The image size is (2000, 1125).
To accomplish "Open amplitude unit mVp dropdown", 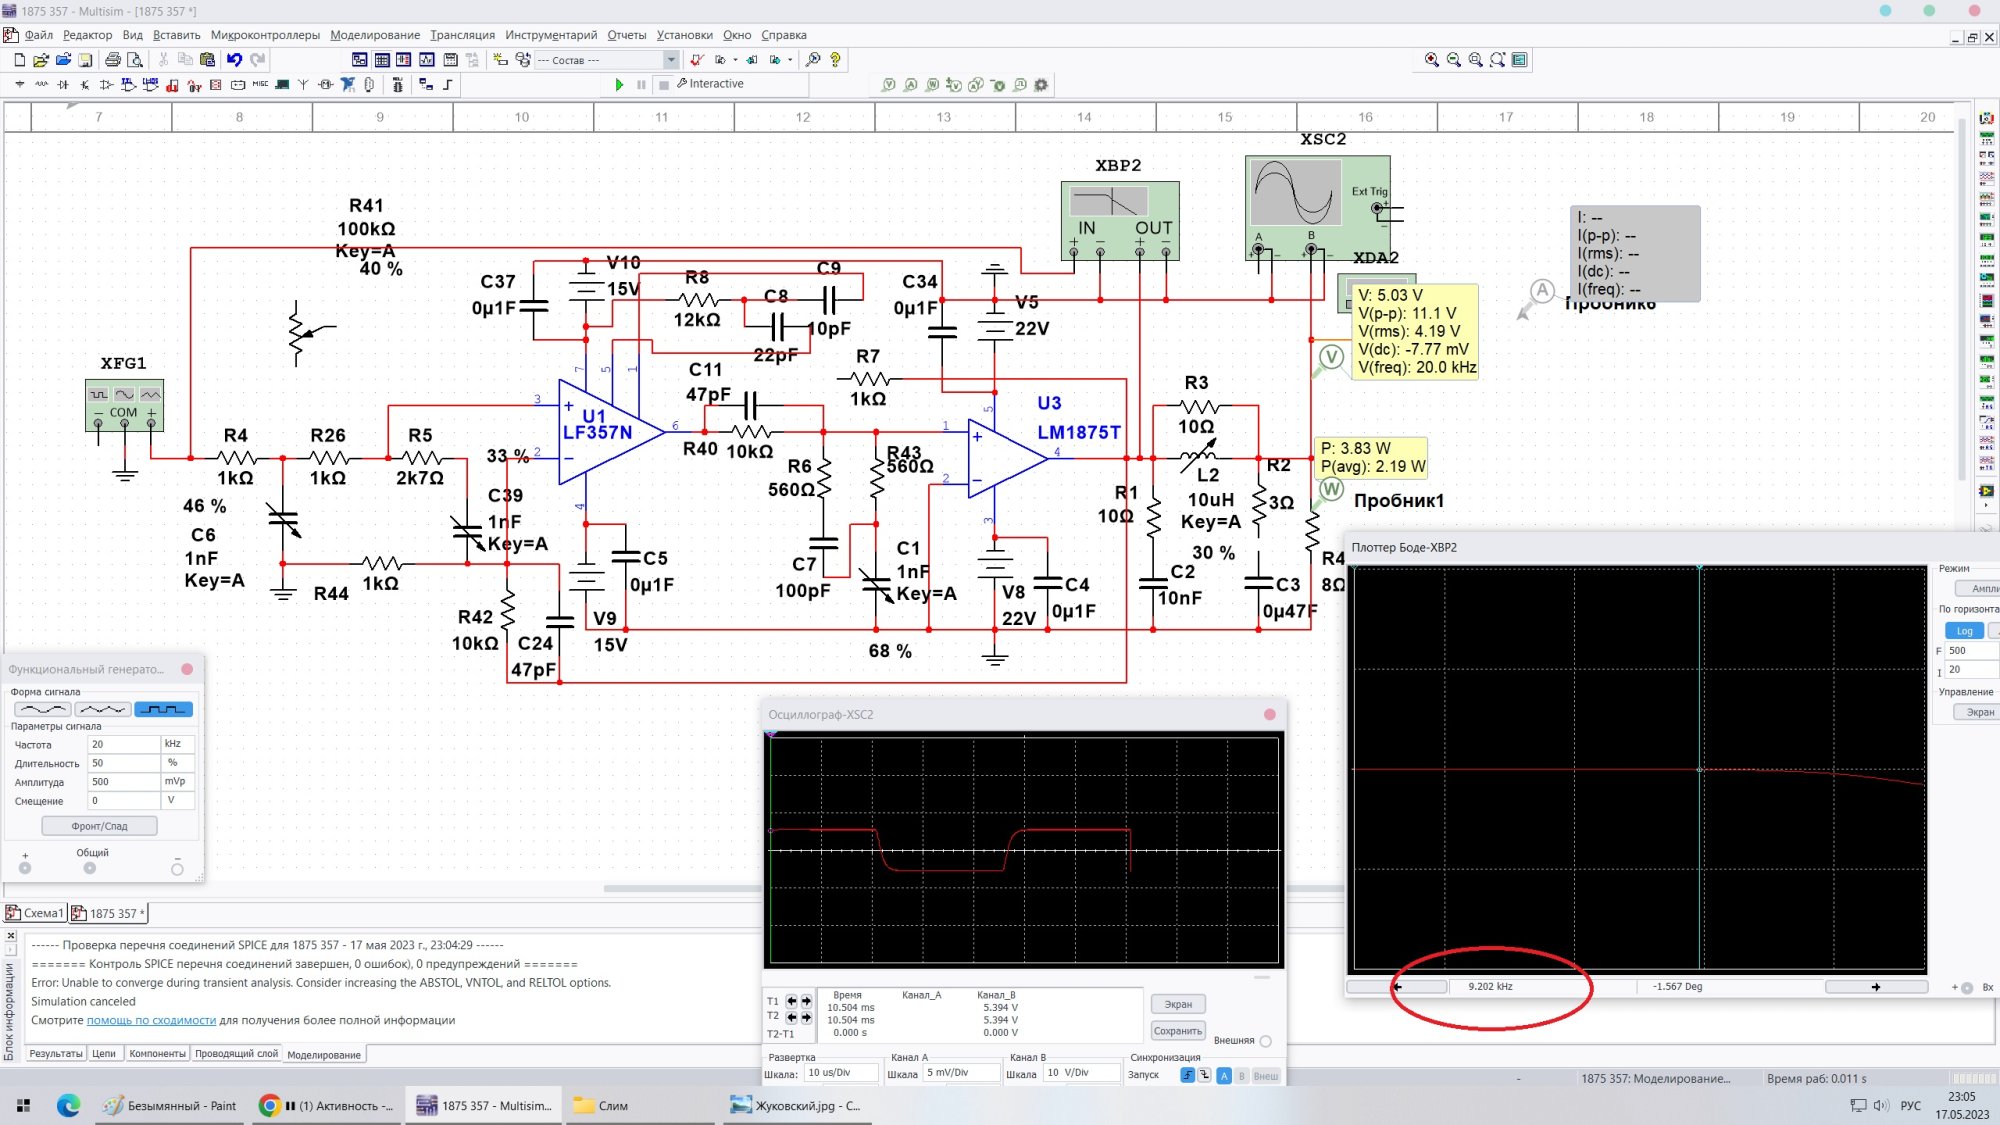I will tap(176, 782).
